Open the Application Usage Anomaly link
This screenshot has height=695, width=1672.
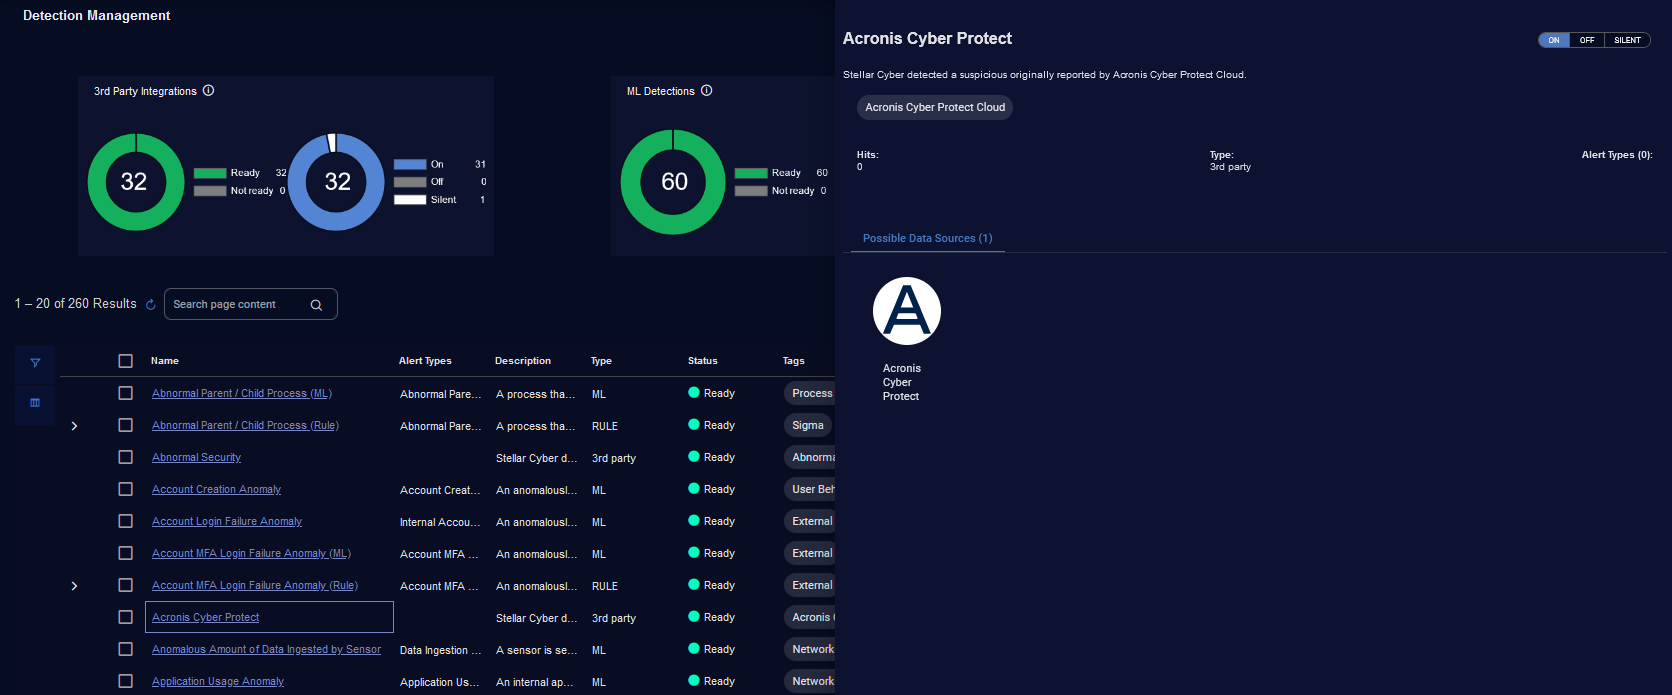tap(218, 681)
